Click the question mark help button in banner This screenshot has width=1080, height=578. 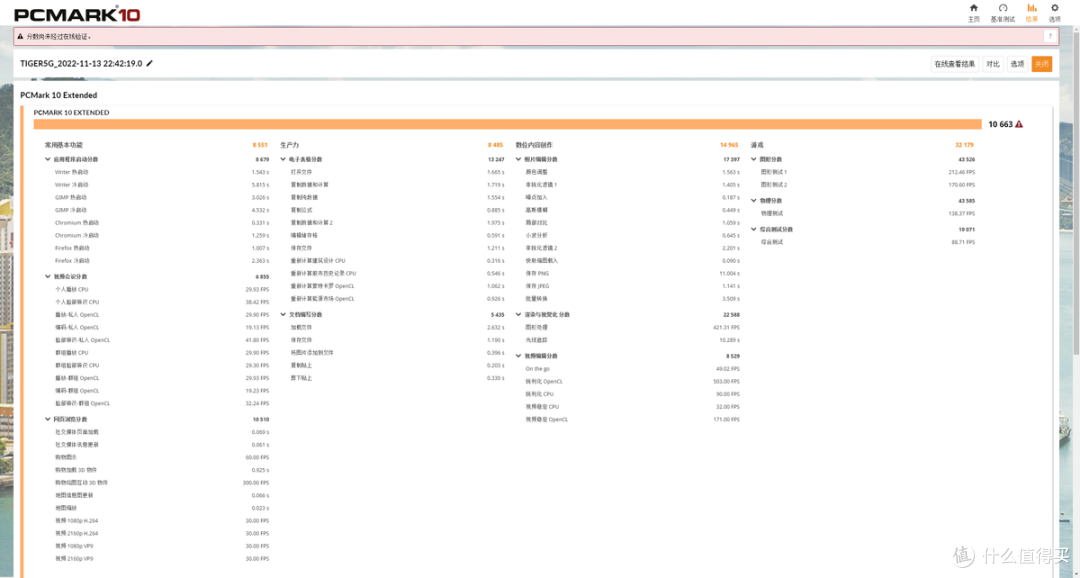(x=1050, y=36)
